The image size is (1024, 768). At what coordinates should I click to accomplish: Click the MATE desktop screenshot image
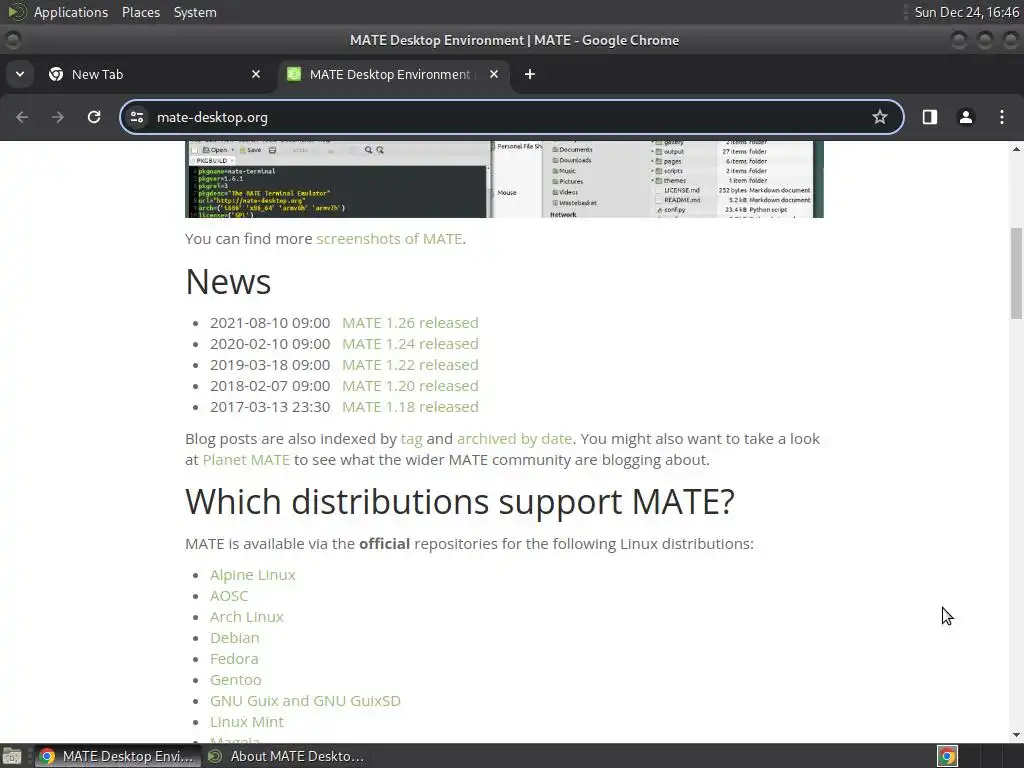click(504, 179)
